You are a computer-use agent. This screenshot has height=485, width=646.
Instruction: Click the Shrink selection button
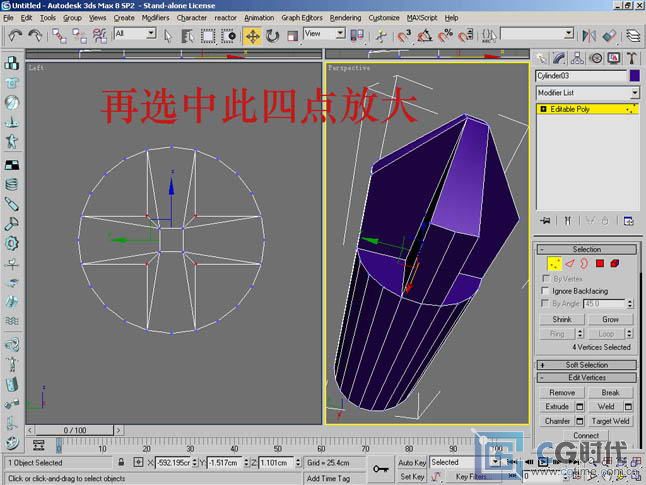(x=562, y=319)
